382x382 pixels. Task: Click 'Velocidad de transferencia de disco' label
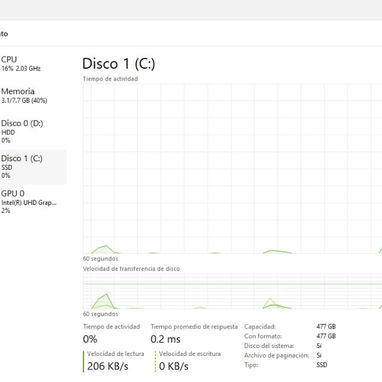pyautogui.click(x=131, y=269)
